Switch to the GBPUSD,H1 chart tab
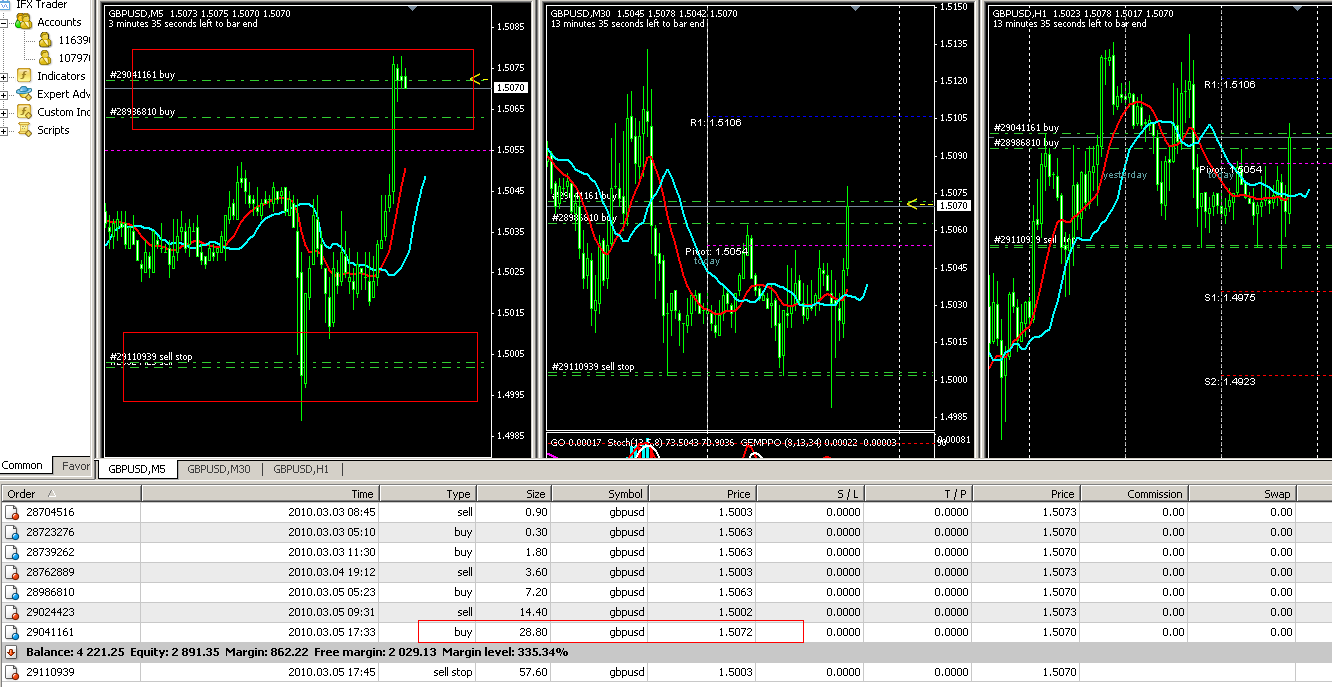The image size is (1332, 687). tap(301, 469)
